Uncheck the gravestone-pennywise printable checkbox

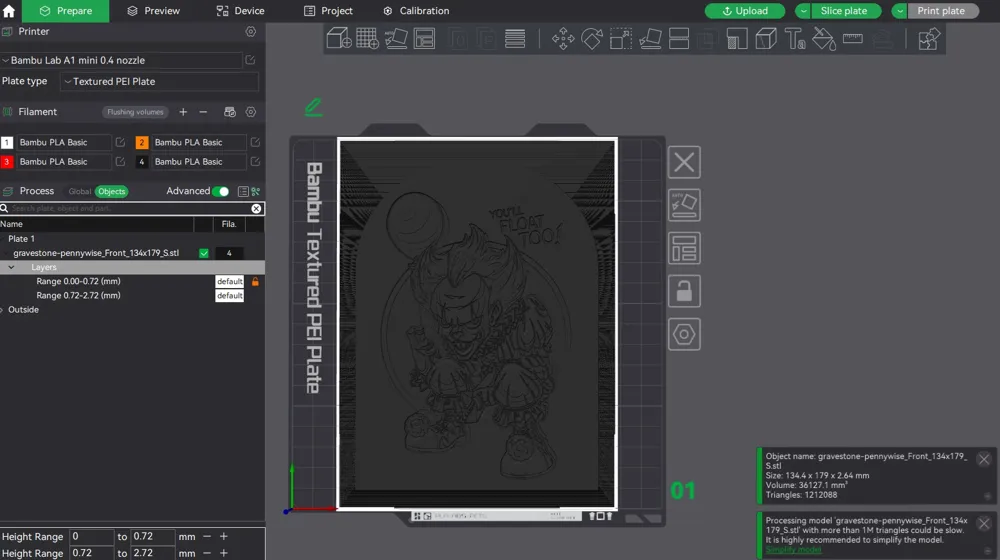203,253
